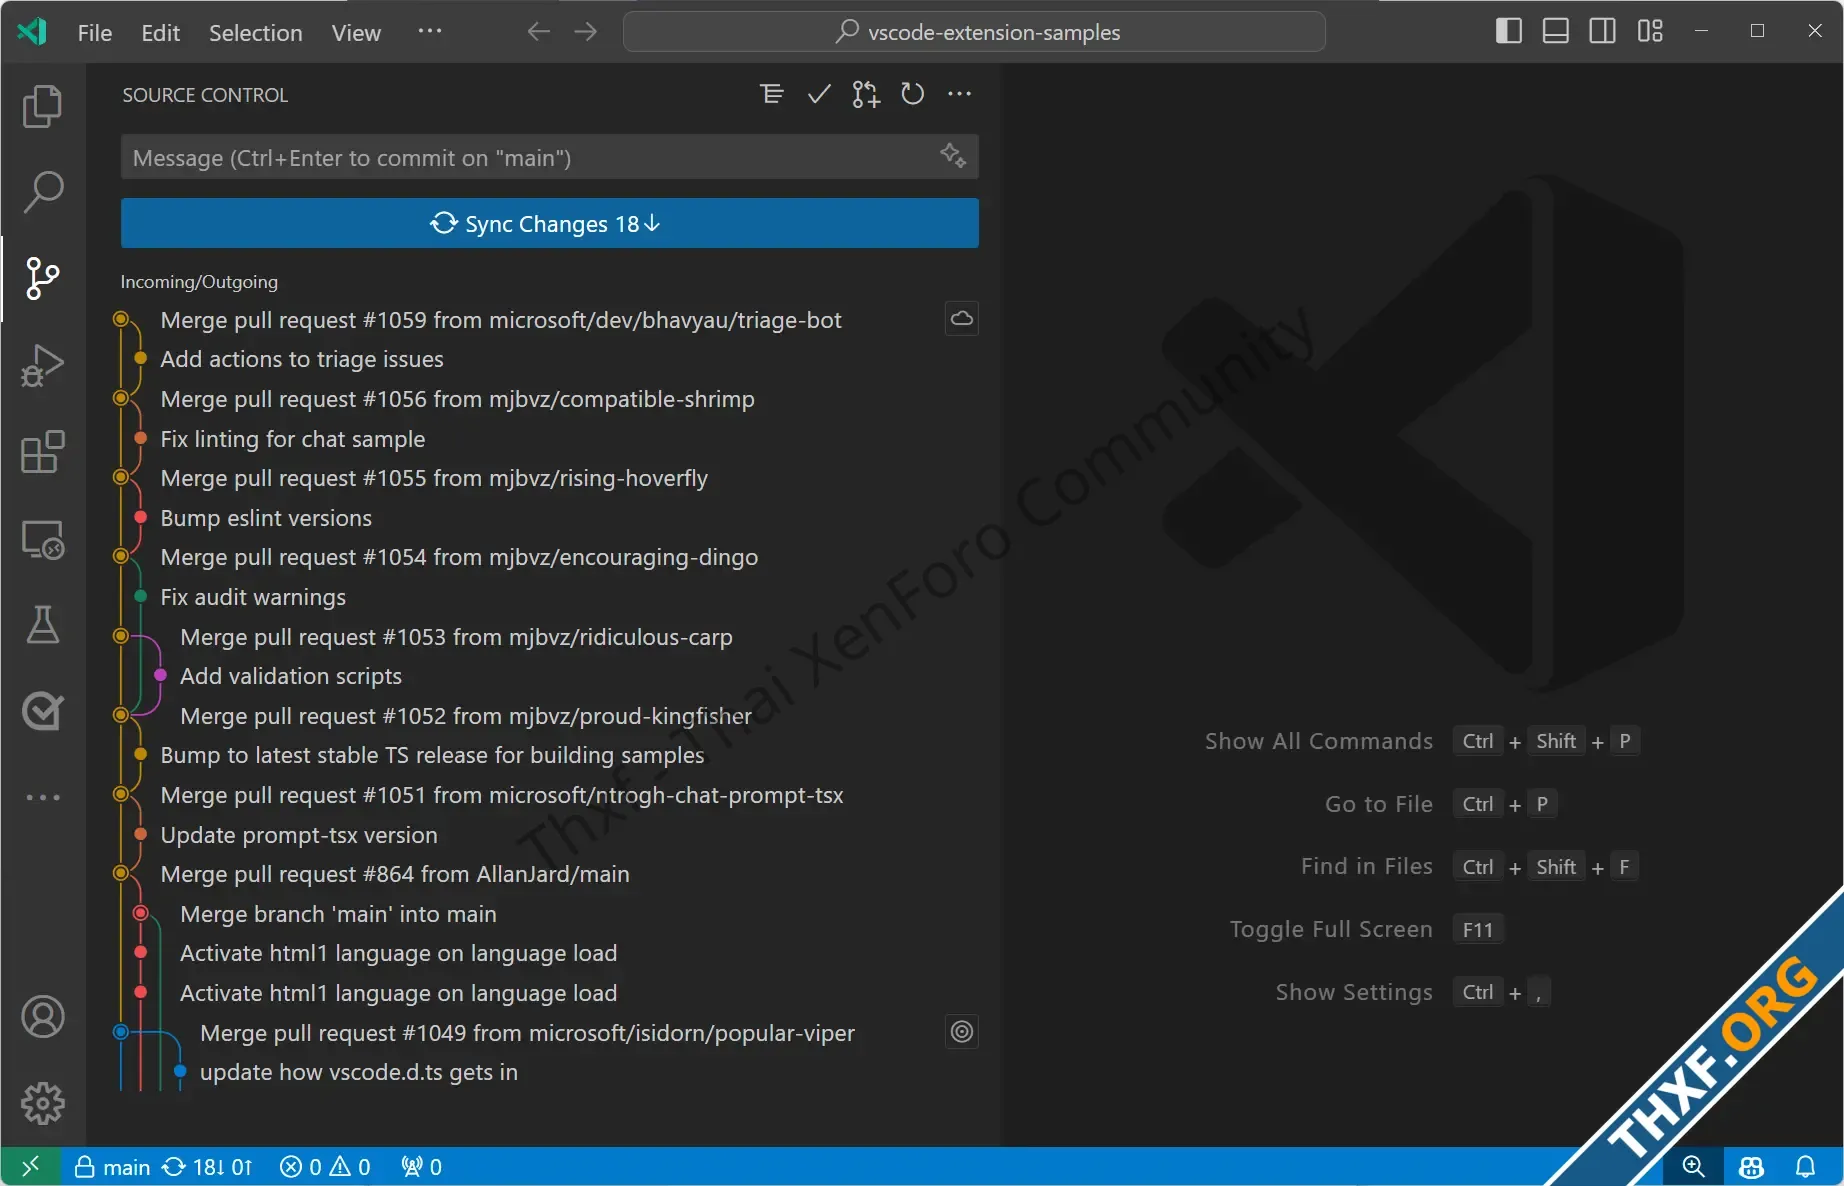Go back with the left arrow
The width and height of the screenshot is (1844, 1186).
point(538,32)
